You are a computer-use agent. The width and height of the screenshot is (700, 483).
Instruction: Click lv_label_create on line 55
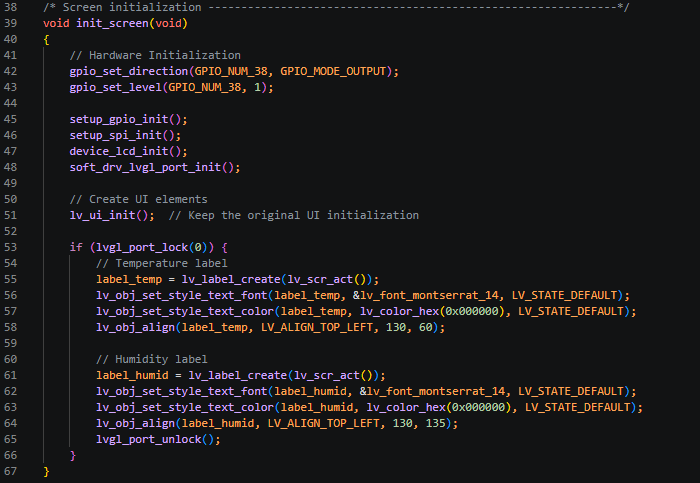(231, 279)
